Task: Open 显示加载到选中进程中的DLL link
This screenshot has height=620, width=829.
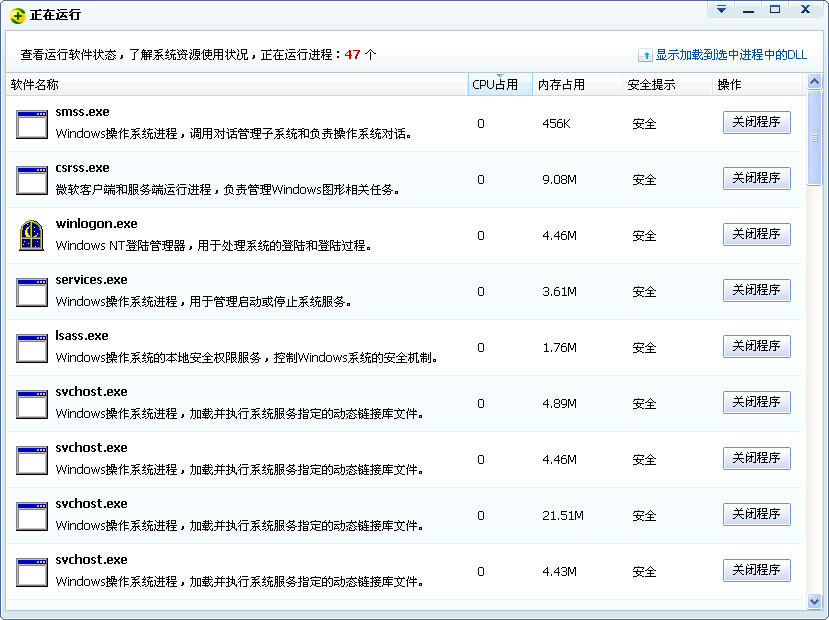Action: (x=731, y=55)
